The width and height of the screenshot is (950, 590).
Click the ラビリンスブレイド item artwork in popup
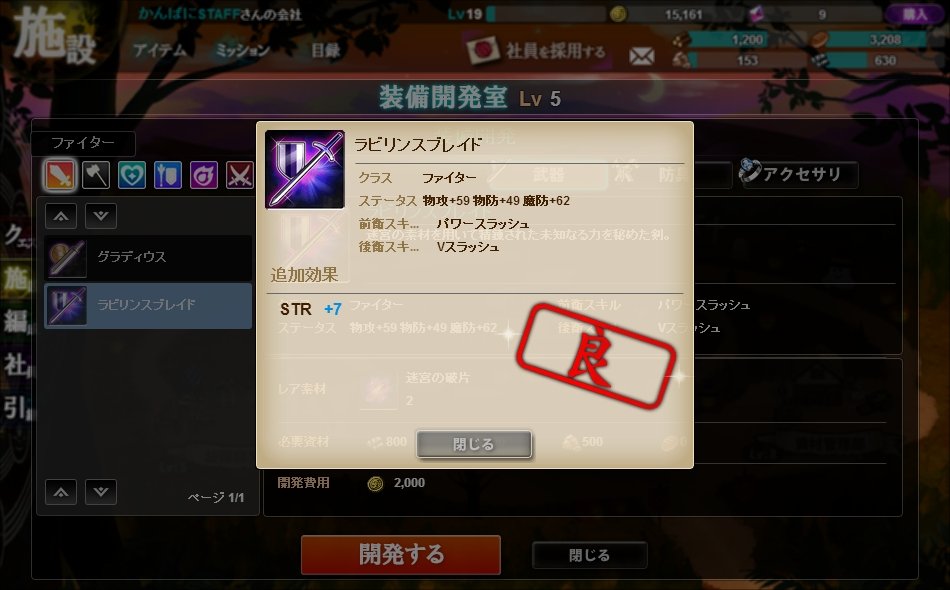[305, 170]
